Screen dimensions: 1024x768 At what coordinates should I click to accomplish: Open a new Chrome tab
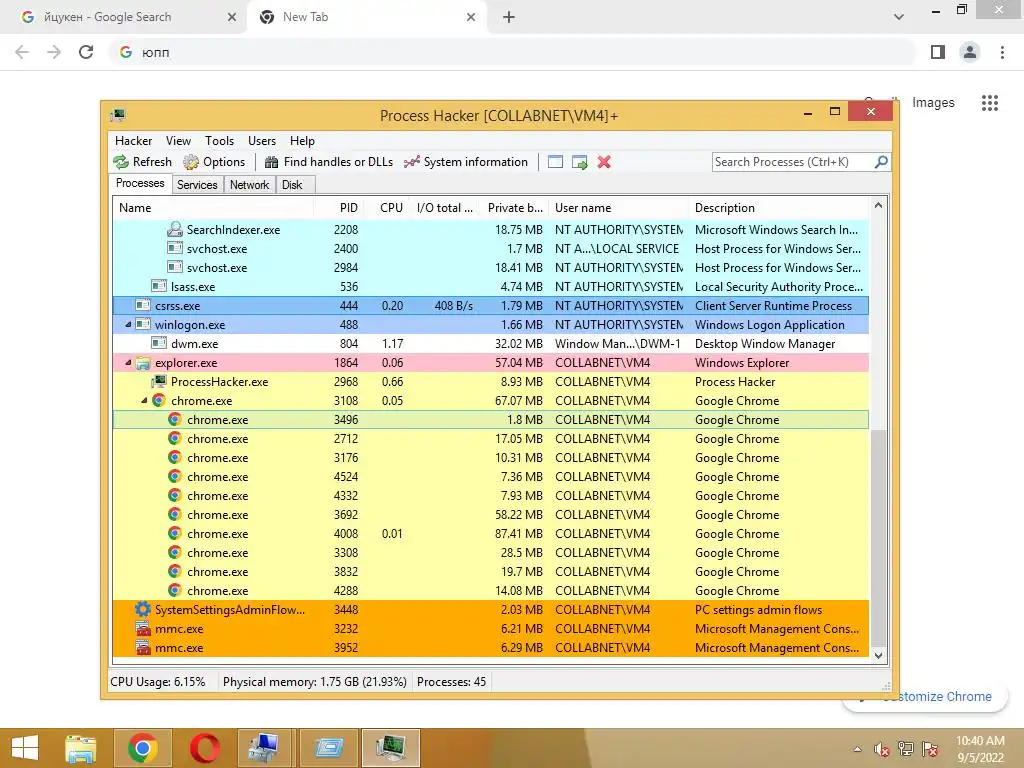pos(509,17)
